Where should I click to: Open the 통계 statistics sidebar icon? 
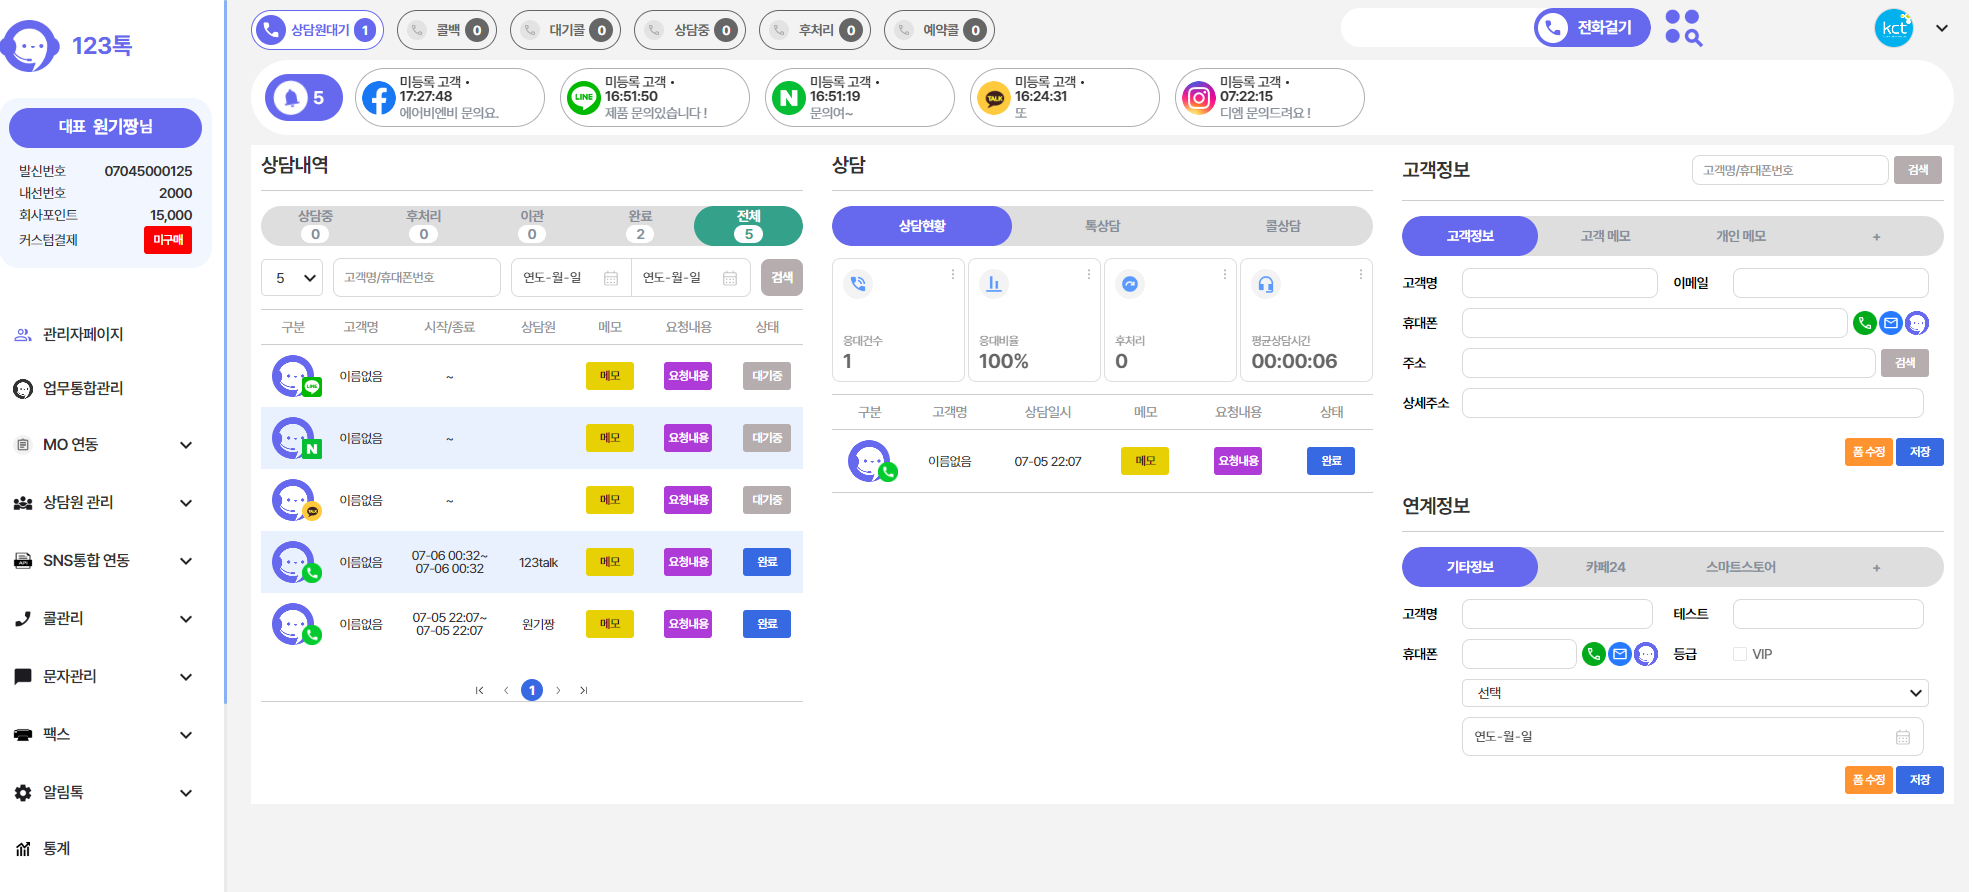[x=23, y=849]
